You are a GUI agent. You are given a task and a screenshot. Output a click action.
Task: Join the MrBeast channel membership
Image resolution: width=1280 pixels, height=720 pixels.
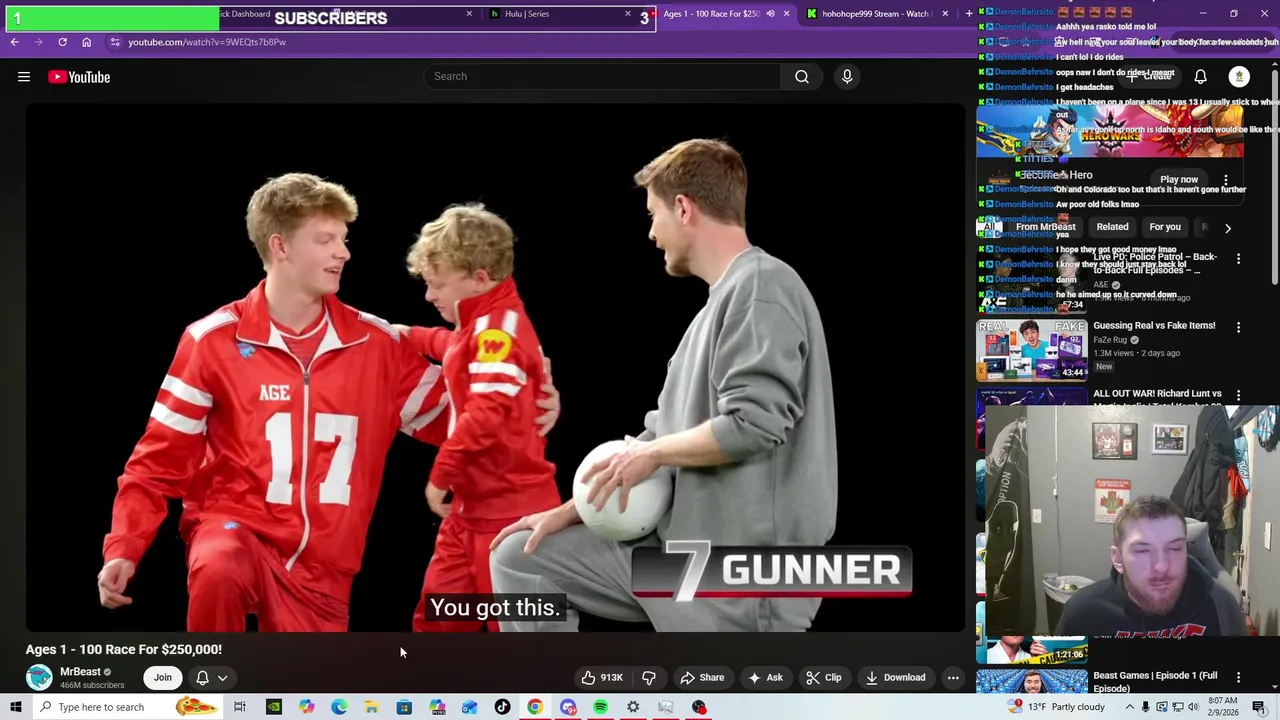162,678
